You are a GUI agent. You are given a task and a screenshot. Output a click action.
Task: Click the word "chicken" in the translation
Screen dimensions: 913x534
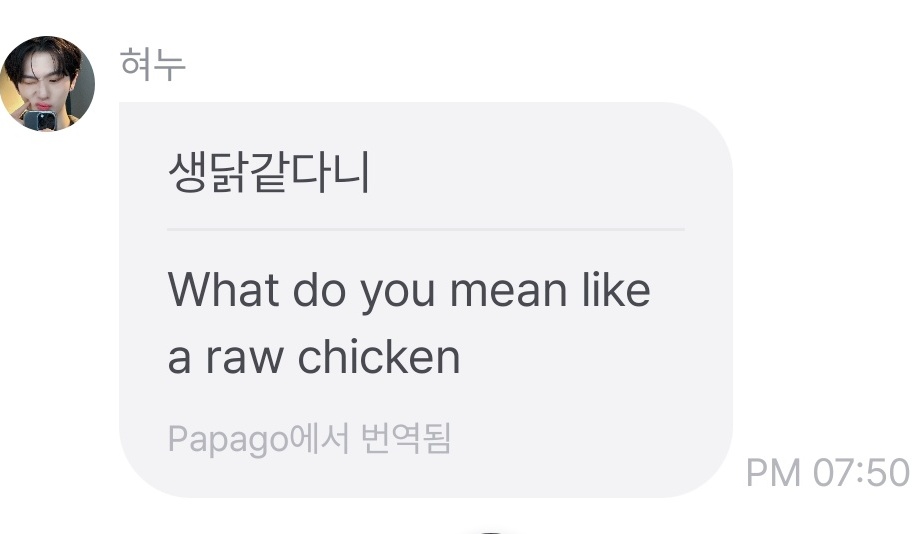click(x=379, y=356)
